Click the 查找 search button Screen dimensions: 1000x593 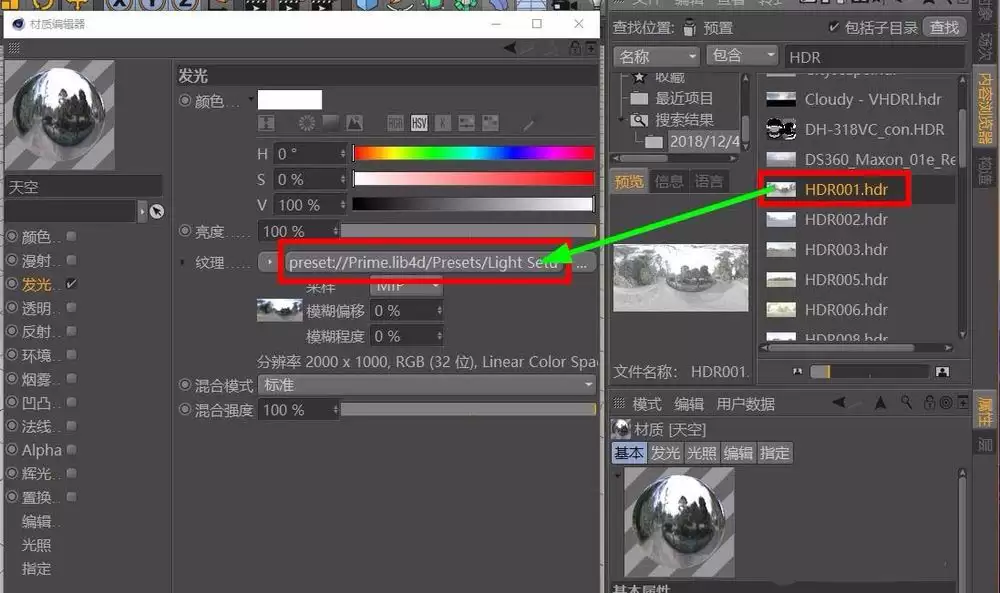(944, 27)
